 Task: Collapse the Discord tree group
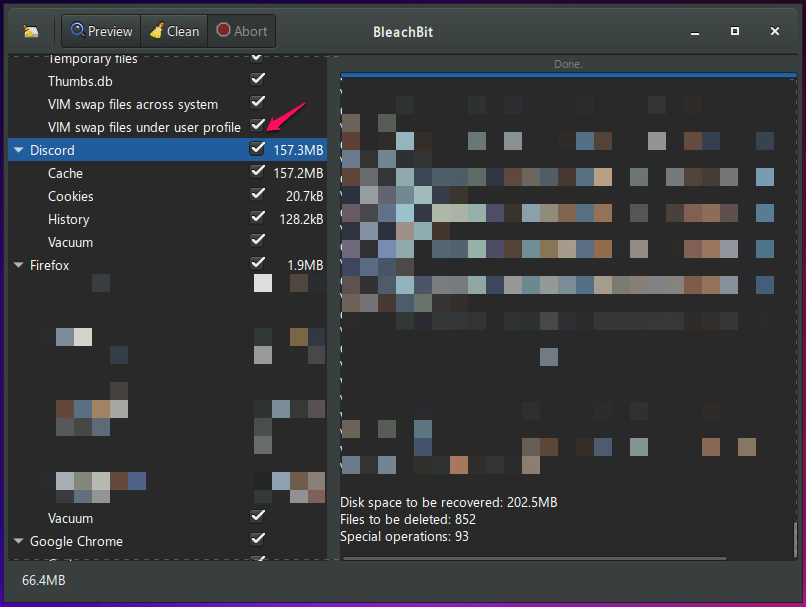[x=19, y=150]
